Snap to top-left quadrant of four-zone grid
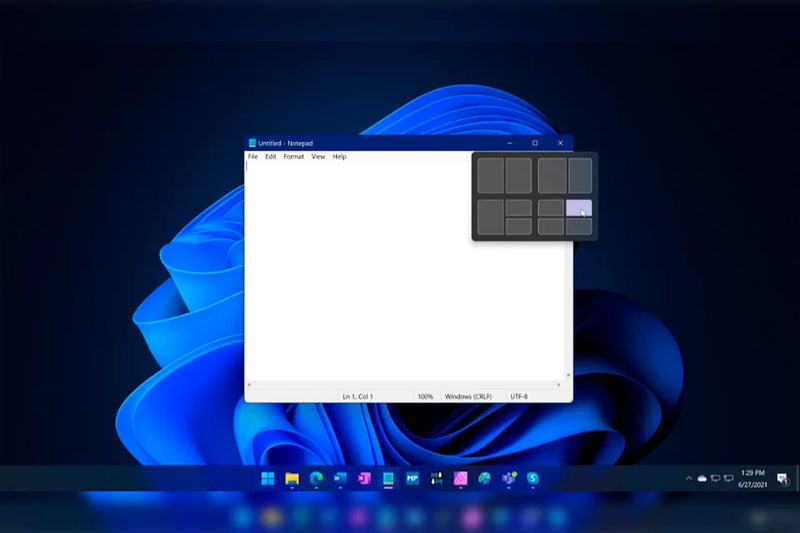This screenshot has width=800, height=533. (551, 208)
